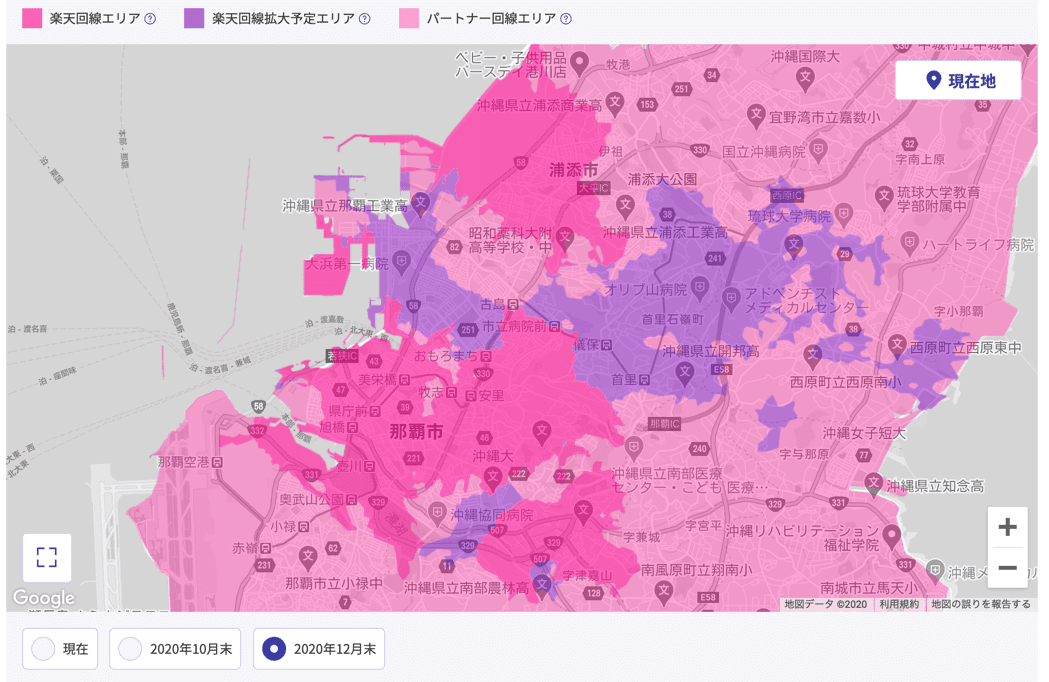Screen dimensions: 1049x682
Task: Click the 沖縄大 university marker
Action: [x=493, y=478]
